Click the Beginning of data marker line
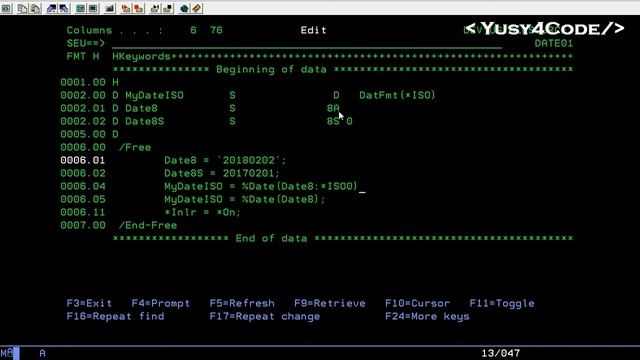This screenshot has width=640, height=360. 343,69
